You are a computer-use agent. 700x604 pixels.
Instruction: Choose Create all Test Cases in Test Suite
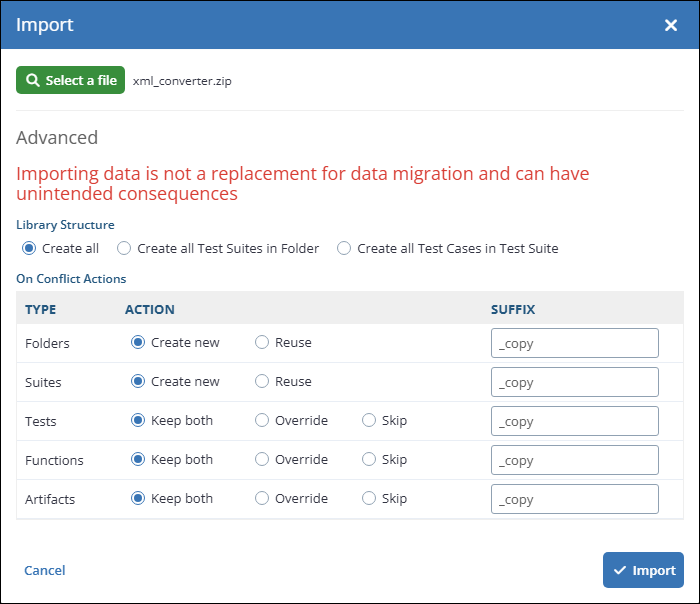[x=344, y=248]
